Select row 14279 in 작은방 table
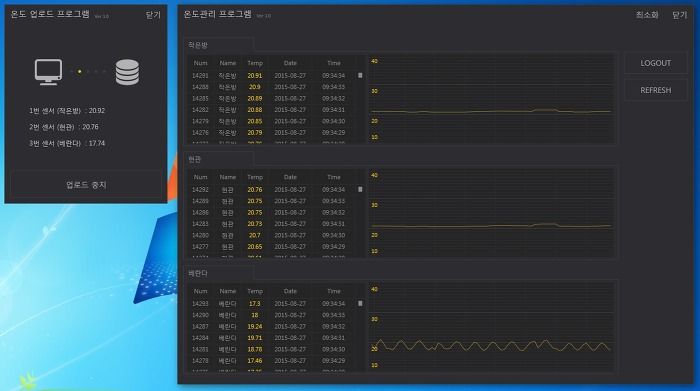This screenshot has width=700, height=391. pyautogui.click(x=271, y=121)
